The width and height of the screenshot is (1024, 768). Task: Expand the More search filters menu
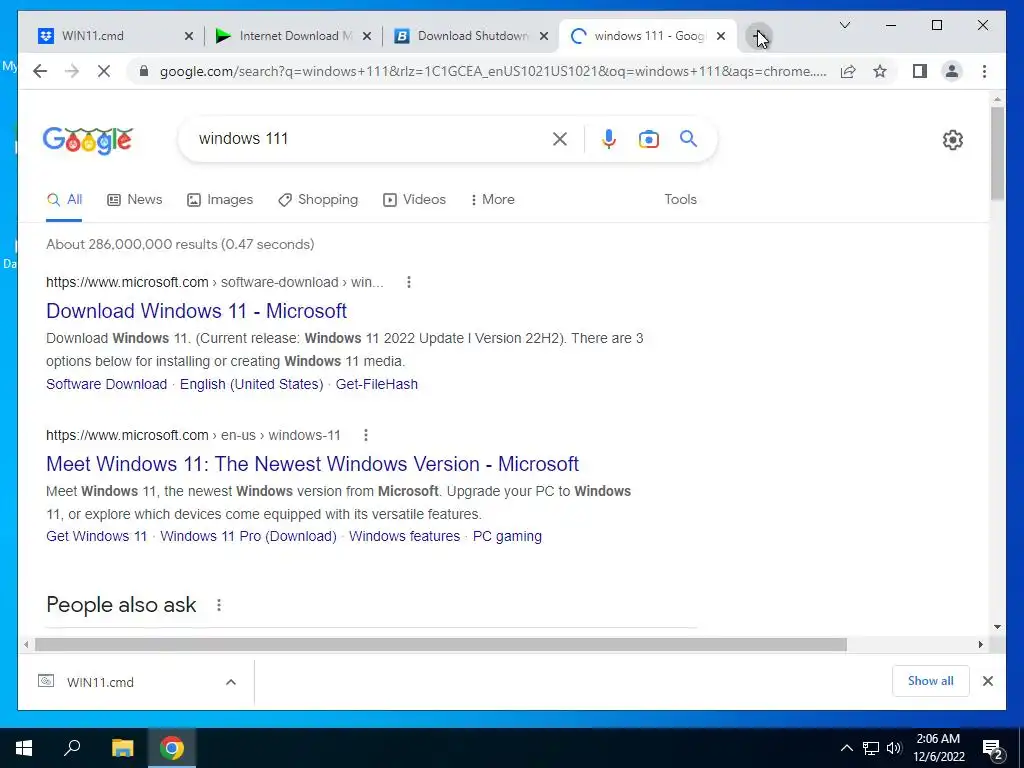[492, 199]
